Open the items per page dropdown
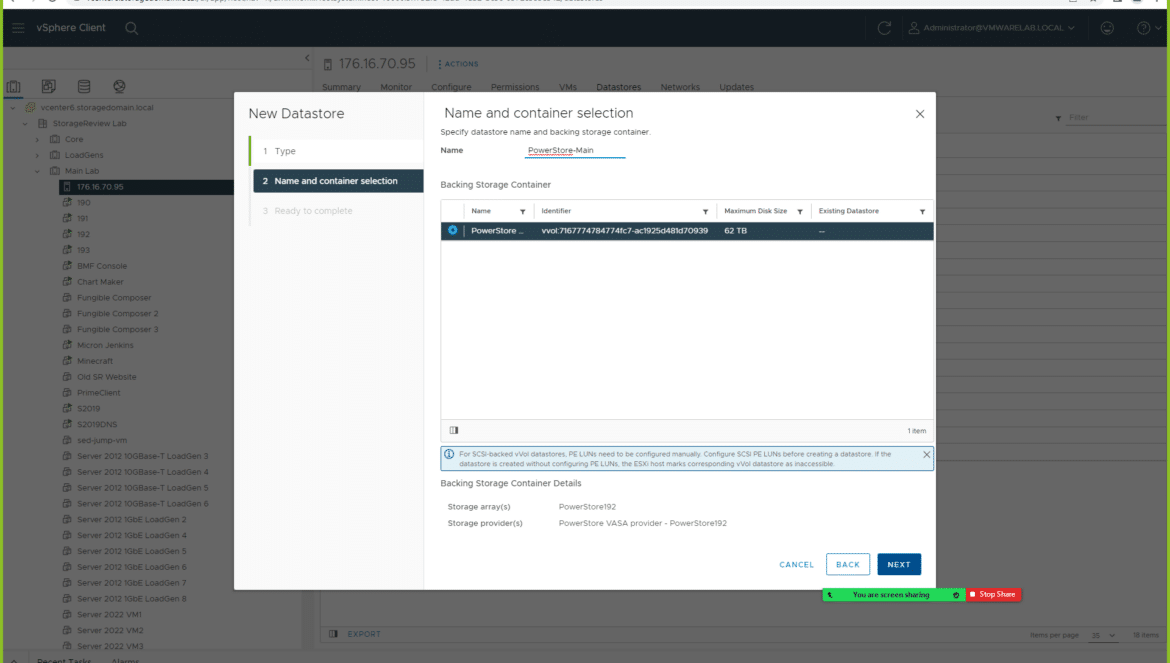The height and width of the screenshot is (663, 1170). pyautogui.click(x=1103, y=635)
